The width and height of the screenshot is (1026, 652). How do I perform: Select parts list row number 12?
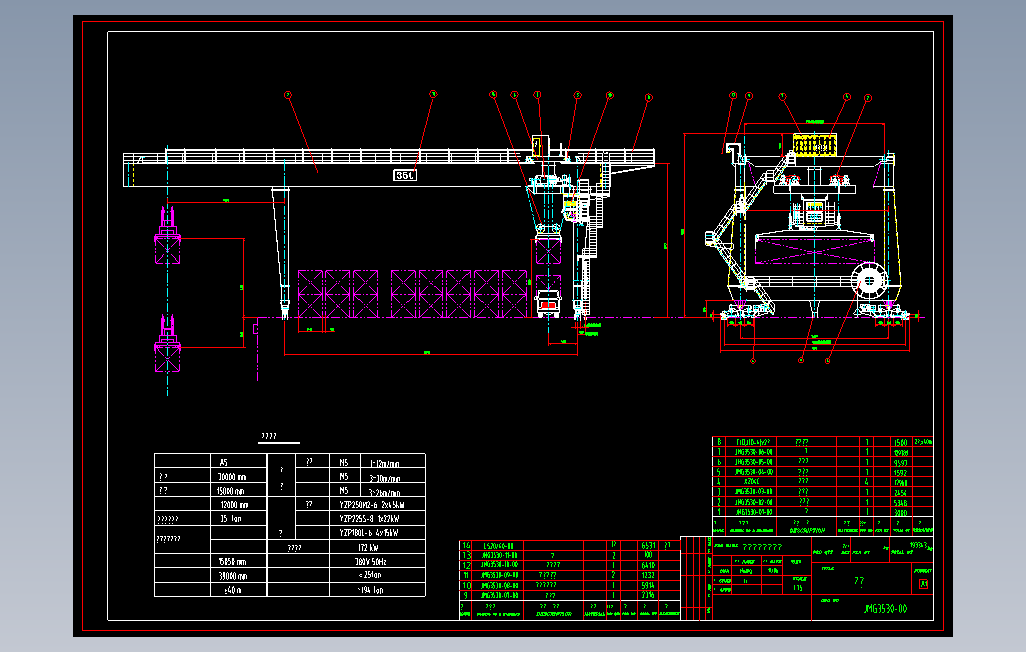pyautogui.click(x=466, y=565)
